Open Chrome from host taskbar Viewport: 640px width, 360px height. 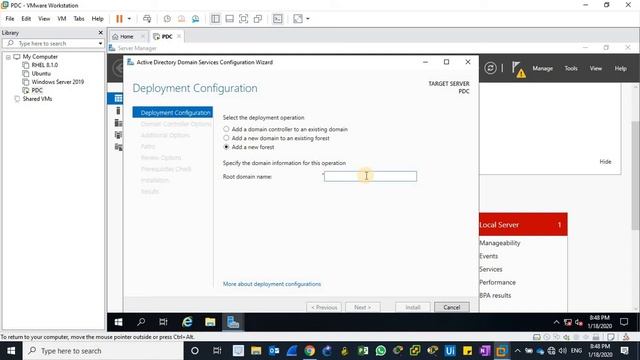tap(309, 351)
